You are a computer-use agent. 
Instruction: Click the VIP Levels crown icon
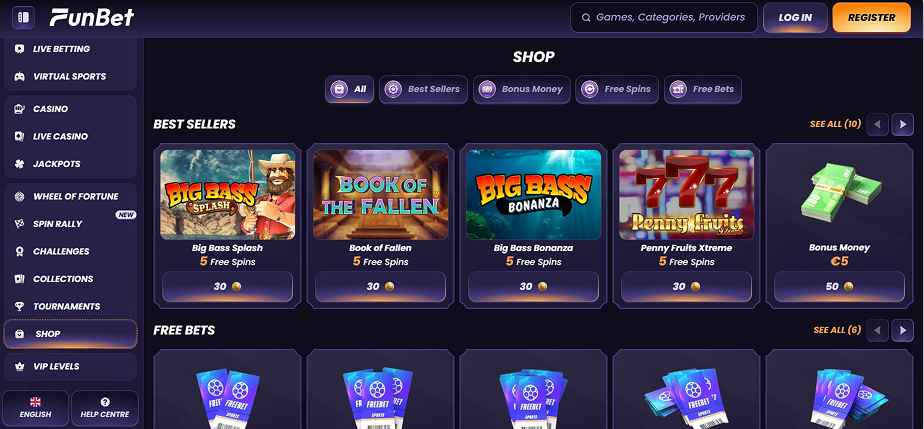[x=19, y=367]
